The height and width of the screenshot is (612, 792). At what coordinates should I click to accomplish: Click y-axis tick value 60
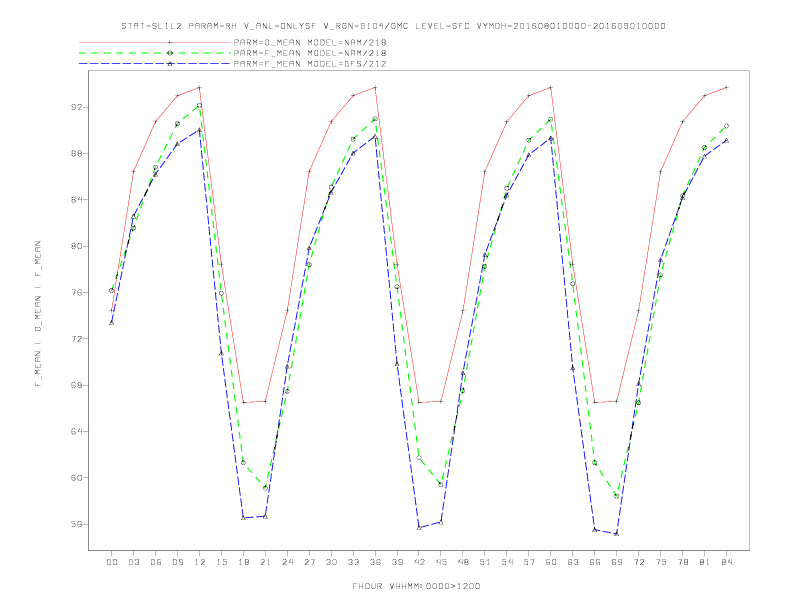[76, 477]
